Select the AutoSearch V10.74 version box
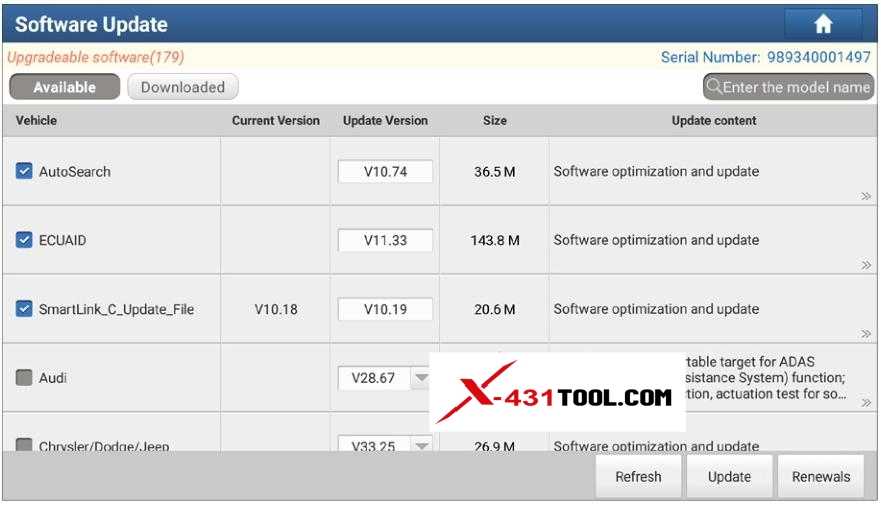881x506 pixels. pos(385,171)
